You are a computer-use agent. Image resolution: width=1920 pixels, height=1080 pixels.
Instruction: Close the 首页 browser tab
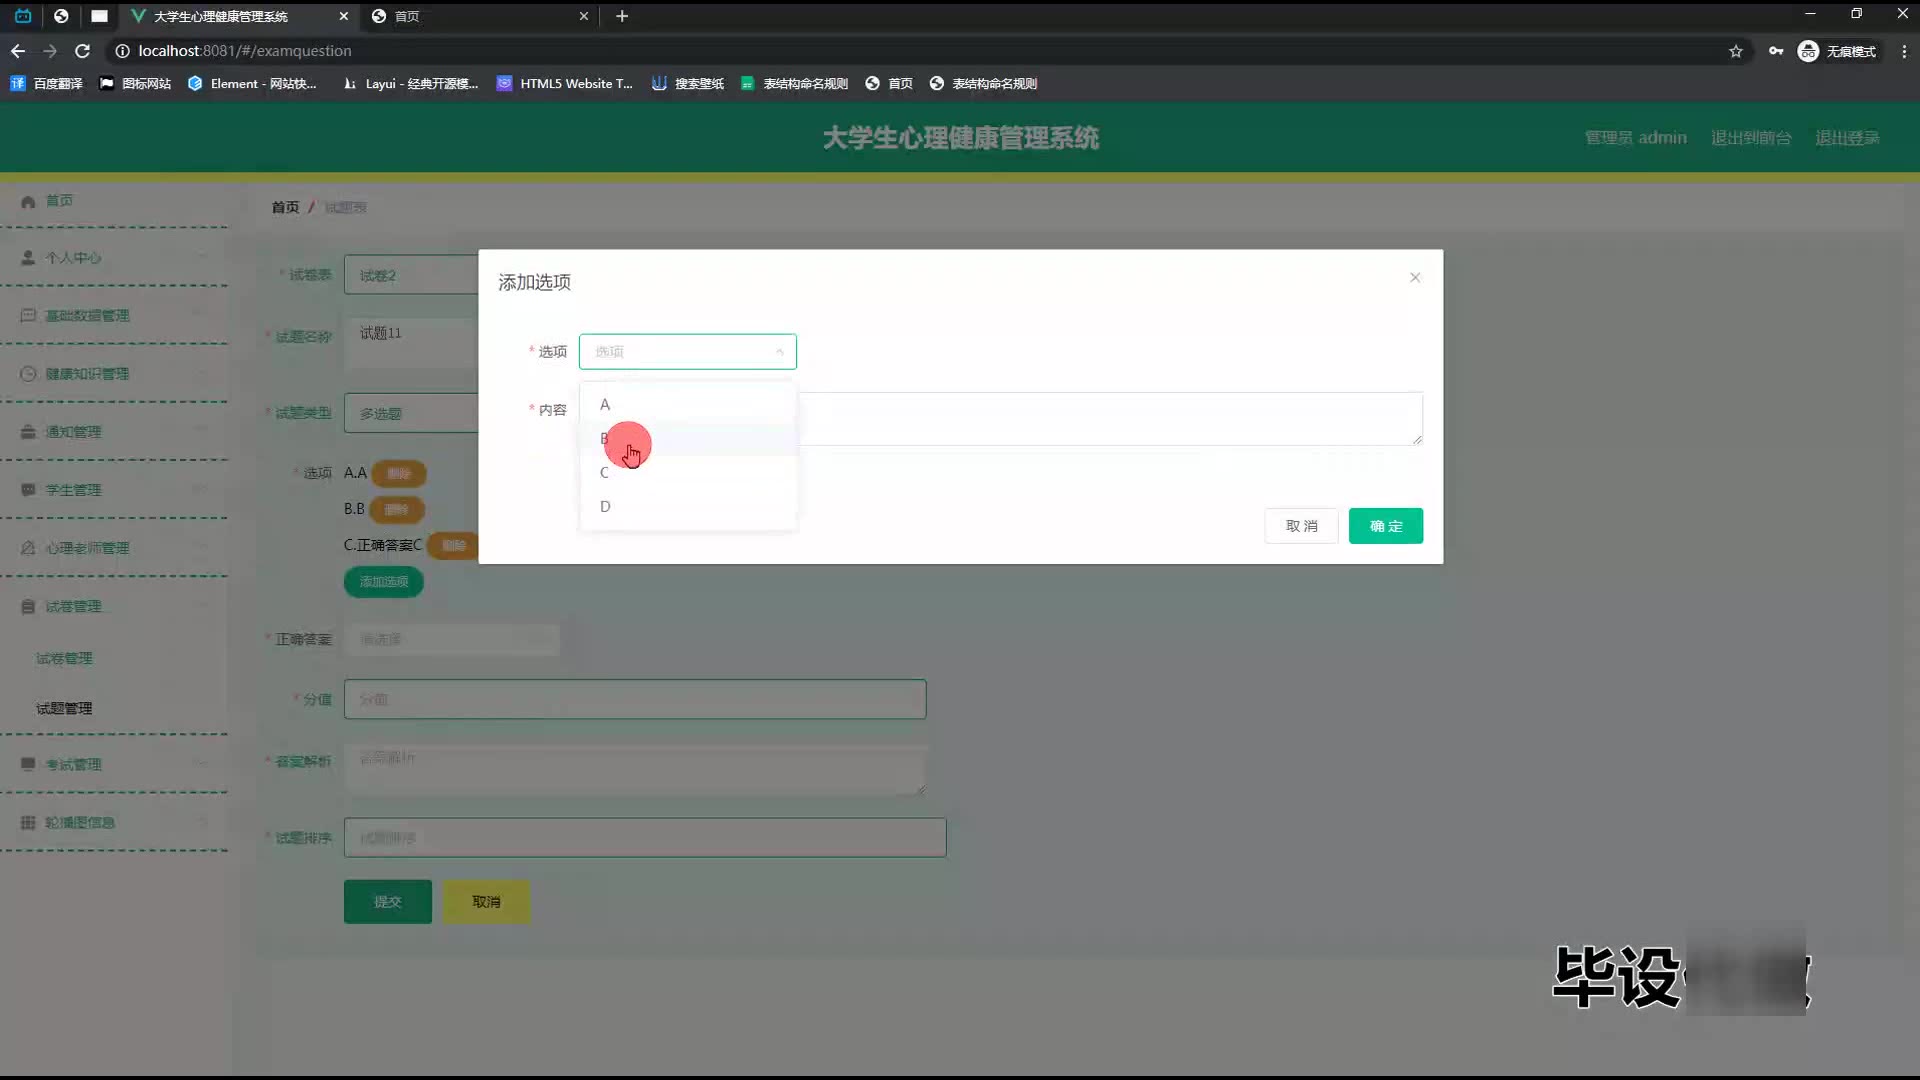pyautogui.click(x=584, y=16)
